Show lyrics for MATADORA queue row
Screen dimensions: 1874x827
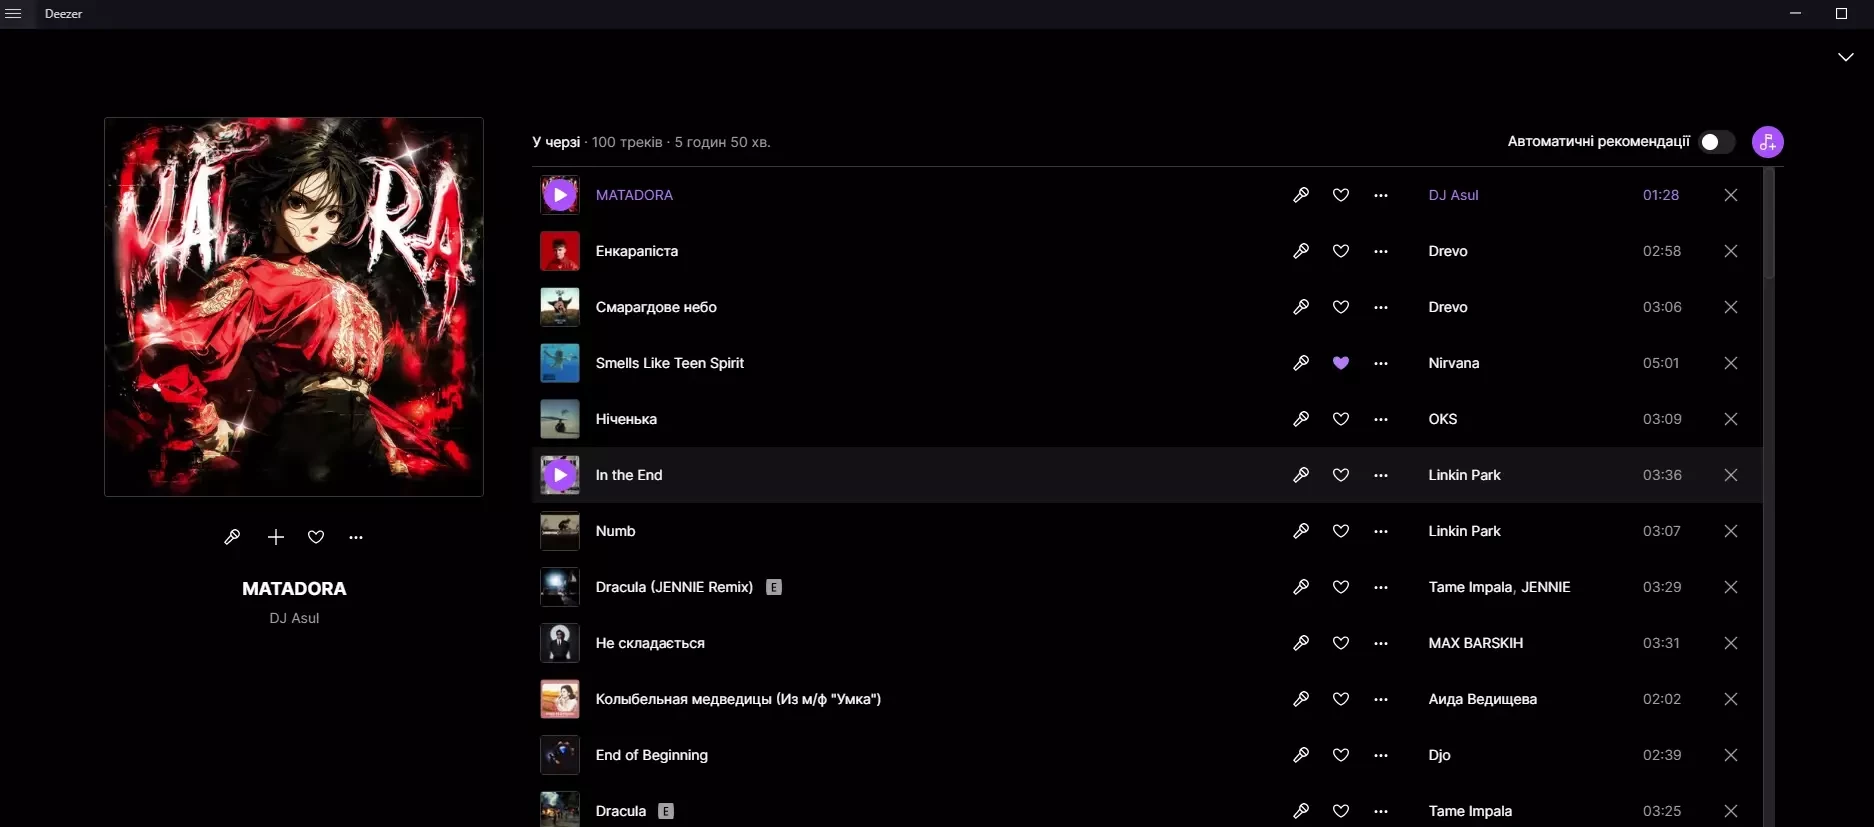1301,195
